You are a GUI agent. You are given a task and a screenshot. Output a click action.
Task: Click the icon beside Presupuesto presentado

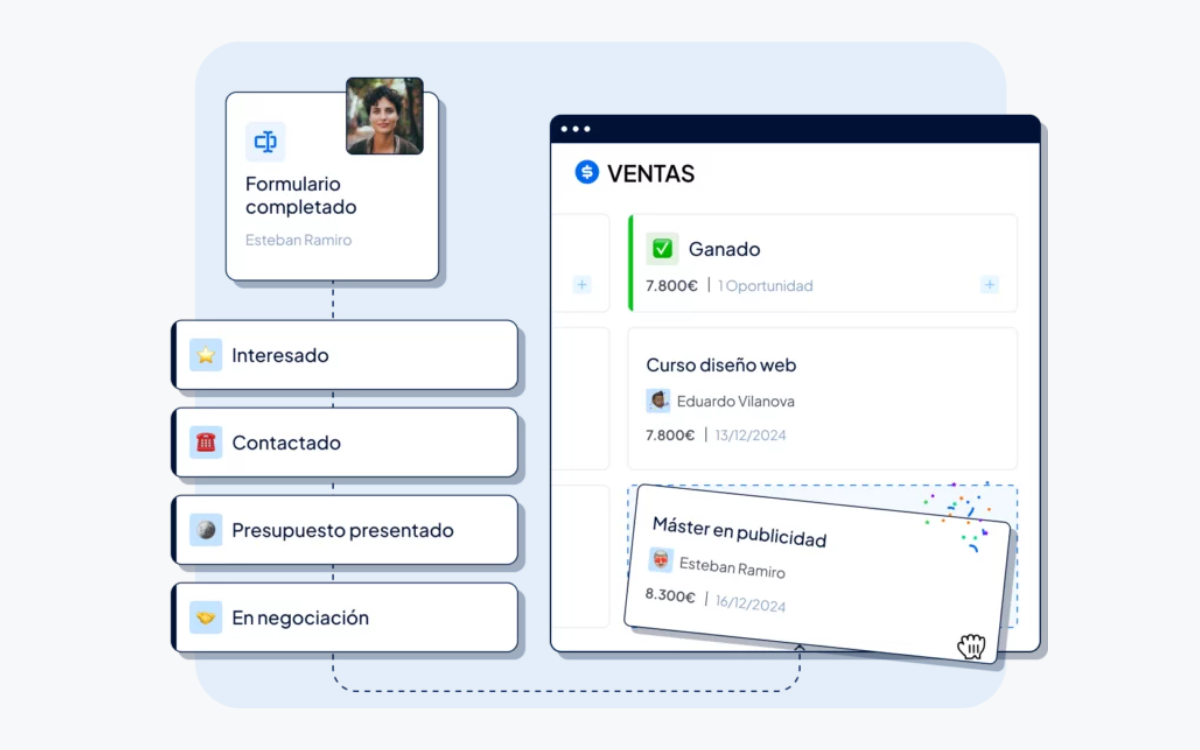point(206,530)
